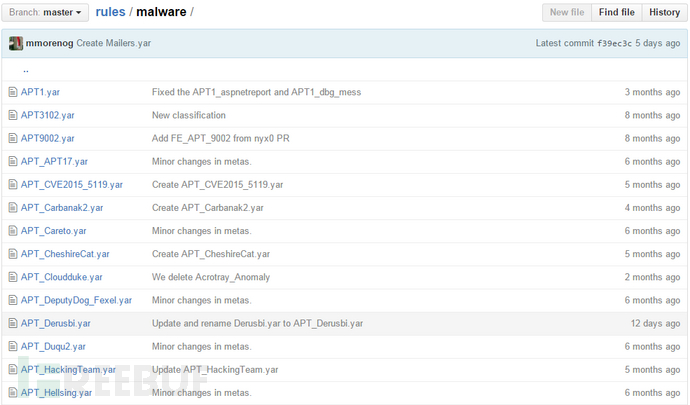
Task: Open the APT9002.yar file
Action: pyautogui.click(x=48, y=138)
